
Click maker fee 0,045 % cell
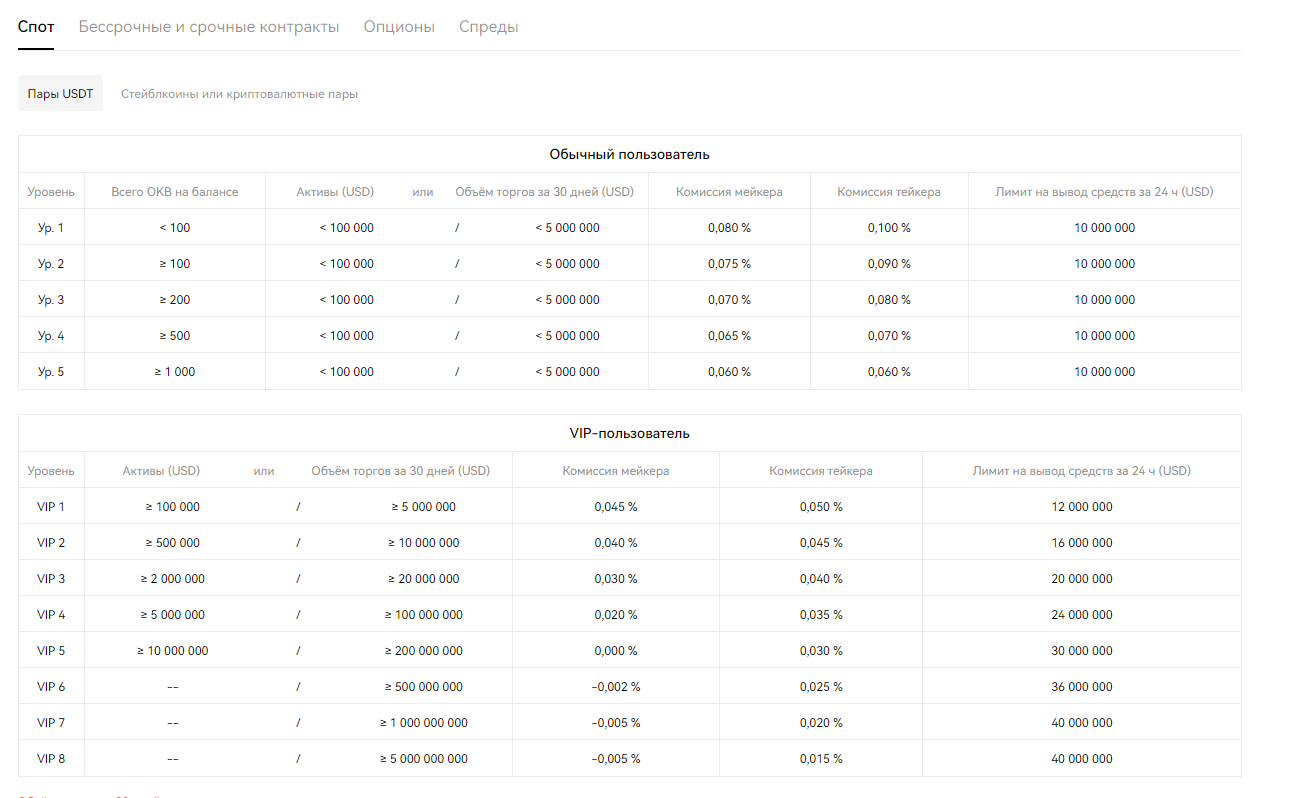pos(616,507)
